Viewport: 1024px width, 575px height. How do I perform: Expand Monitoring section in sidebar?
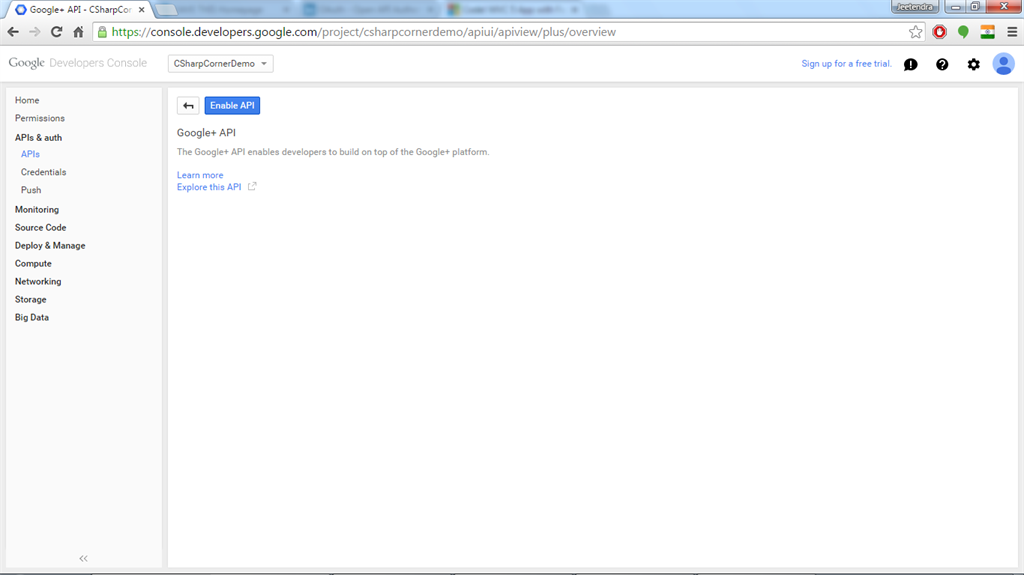37,210
